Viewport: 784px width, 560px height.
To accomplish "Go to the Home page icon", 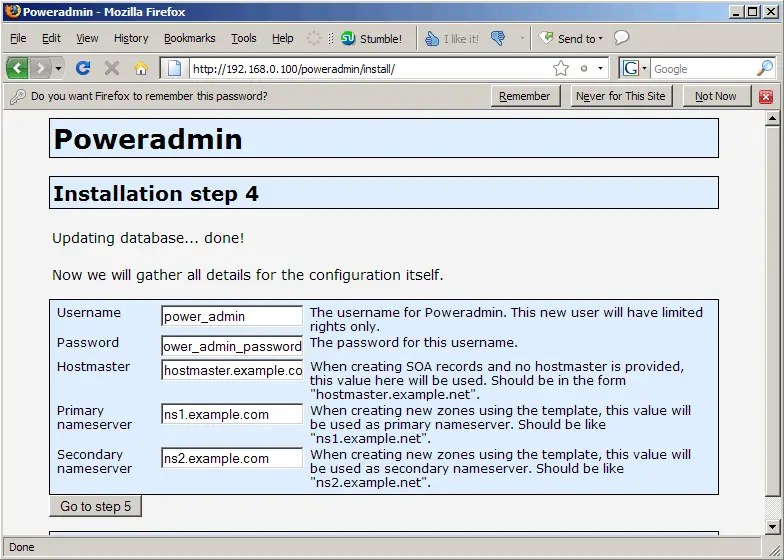I will click(141, 68).
